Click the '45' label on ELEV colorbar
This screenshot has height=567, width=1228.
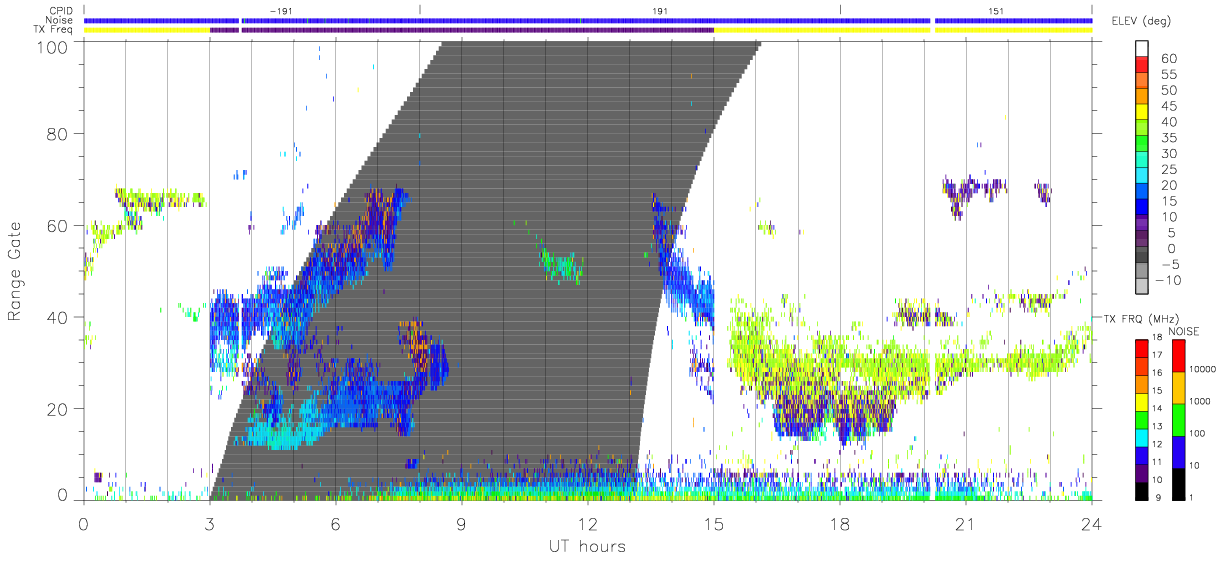(x=1168, y=106)
